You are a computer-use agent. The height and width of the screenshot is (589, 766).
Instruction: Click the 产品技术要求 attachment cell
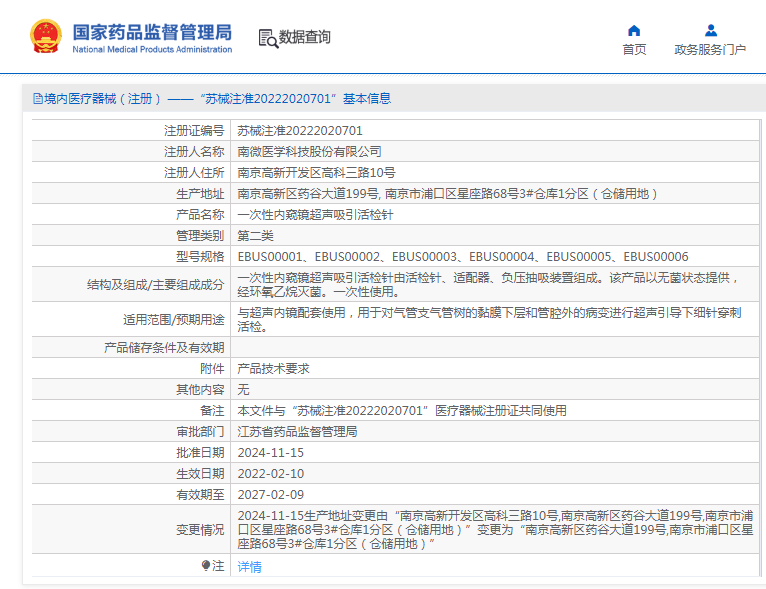tap(273, 369)
